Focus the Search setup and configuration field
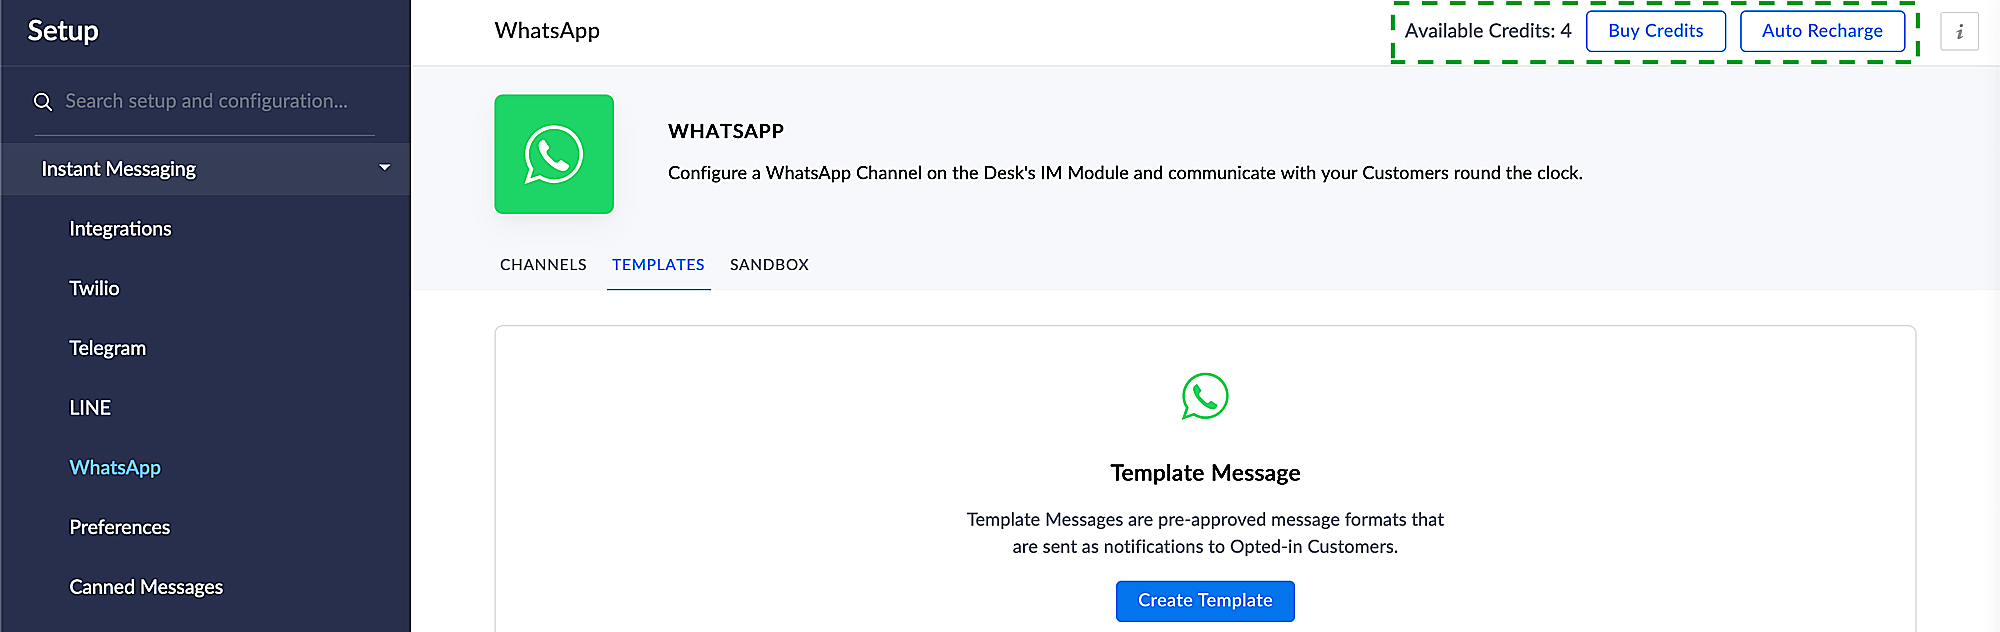This screenshot has height=632, width=2000. (x=206, y=102)
